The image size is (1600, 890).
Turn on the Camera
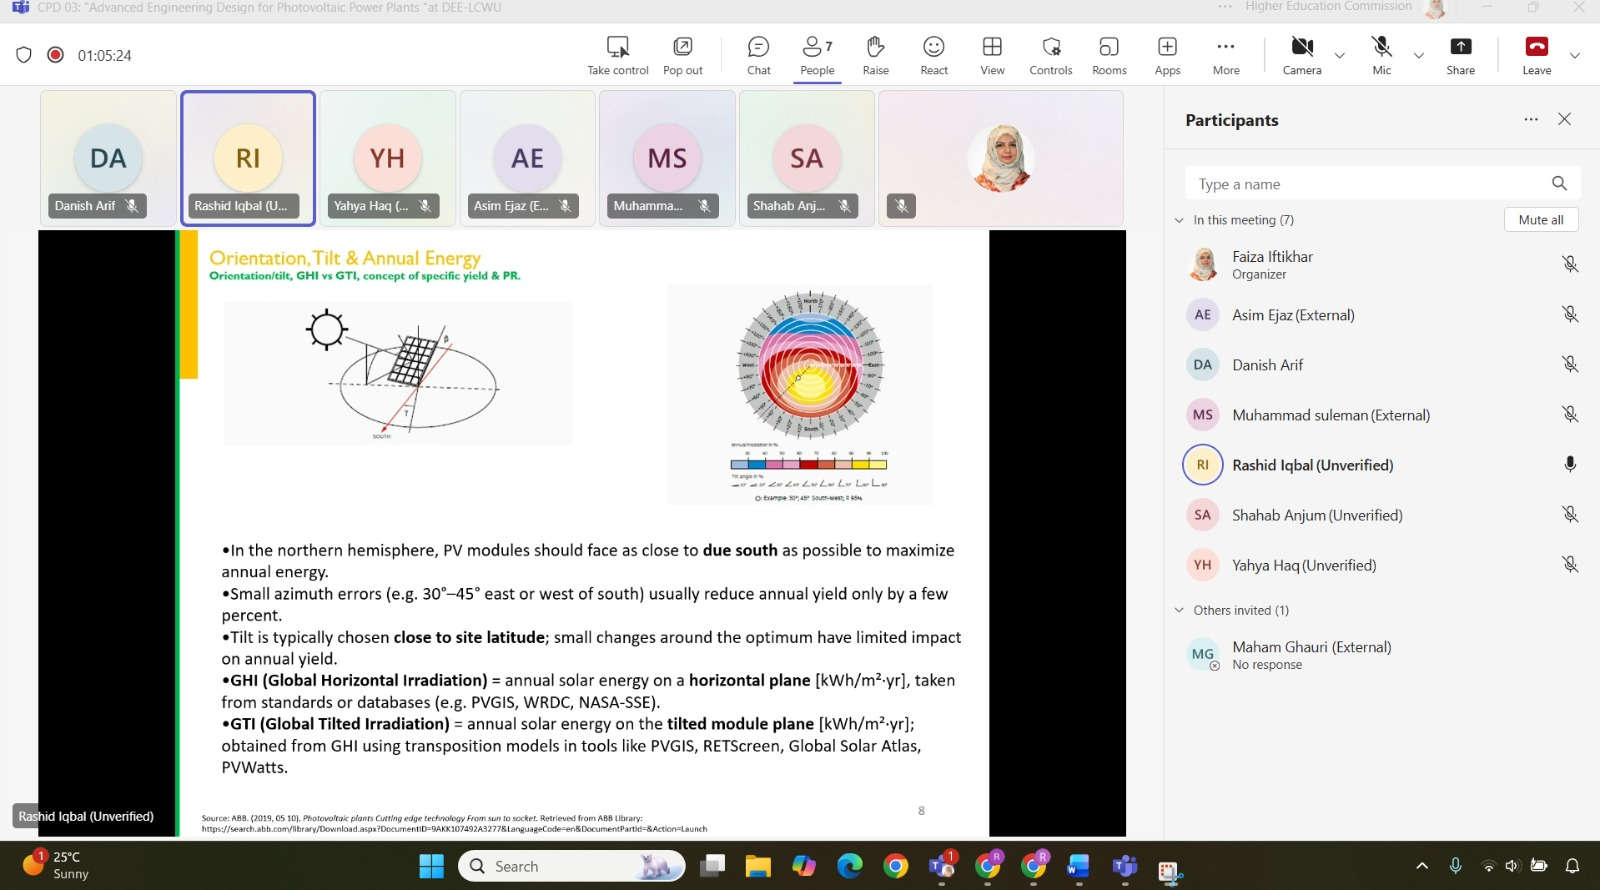1301,55
